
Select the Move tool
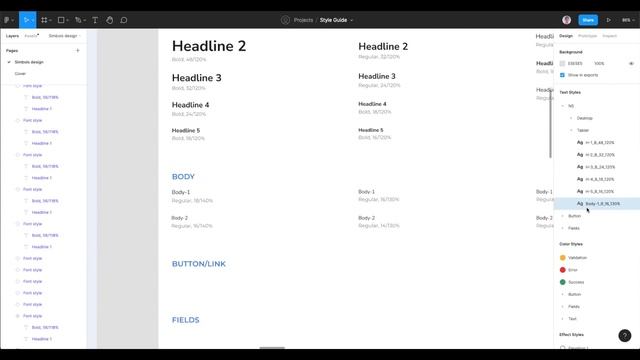click(x=26, y=20)
